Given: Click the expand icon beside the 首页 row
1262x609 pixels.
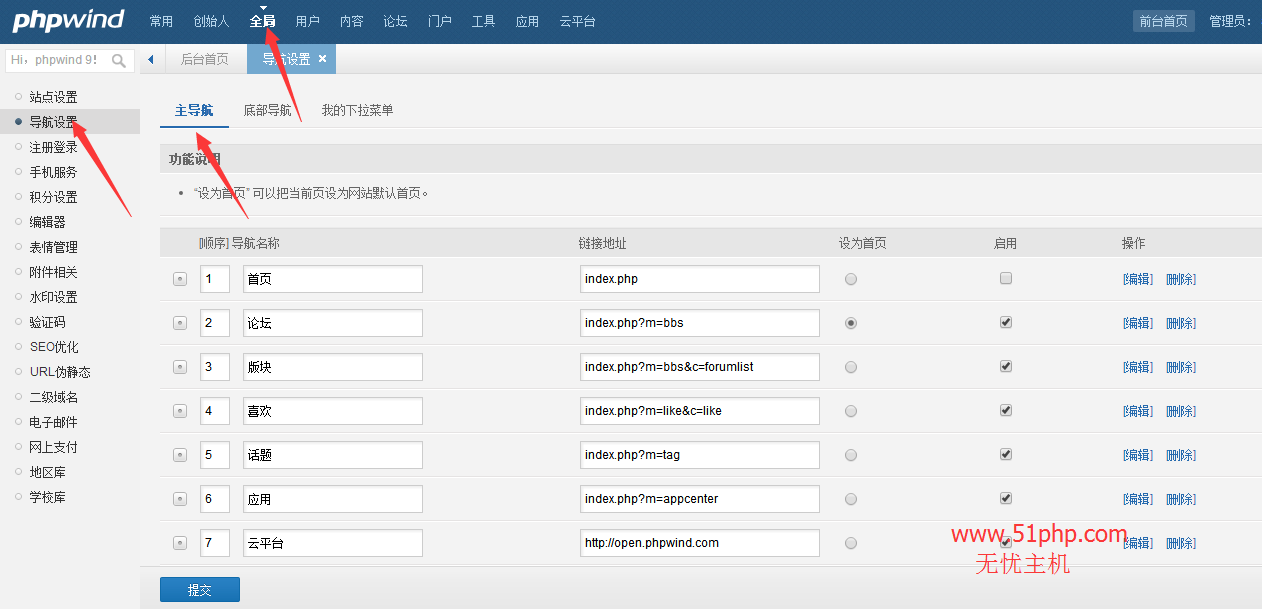Looking at the screenshot, I should coord(180,279).
